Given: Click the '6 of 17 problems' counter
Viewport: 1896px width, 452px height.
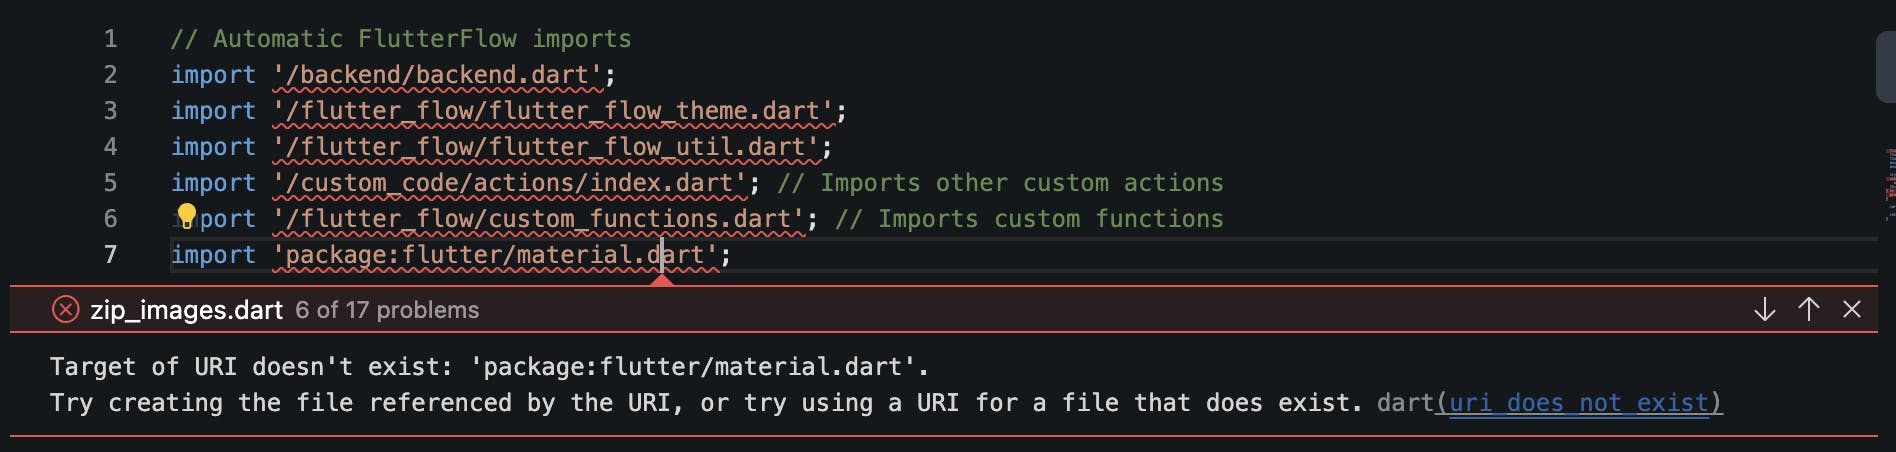Looking at the screenshot, I should pos(387,310).
